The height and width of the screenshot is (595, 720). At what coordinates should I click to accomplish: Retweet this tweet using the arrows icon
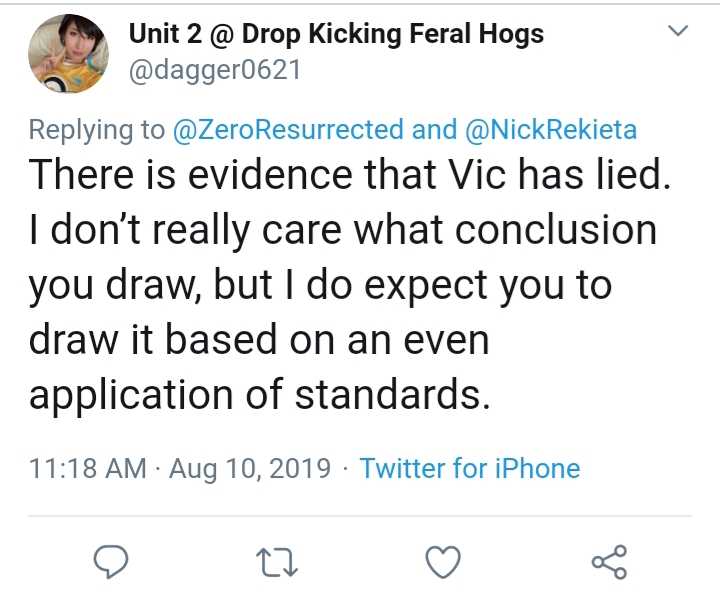click(x=277, y=562)
